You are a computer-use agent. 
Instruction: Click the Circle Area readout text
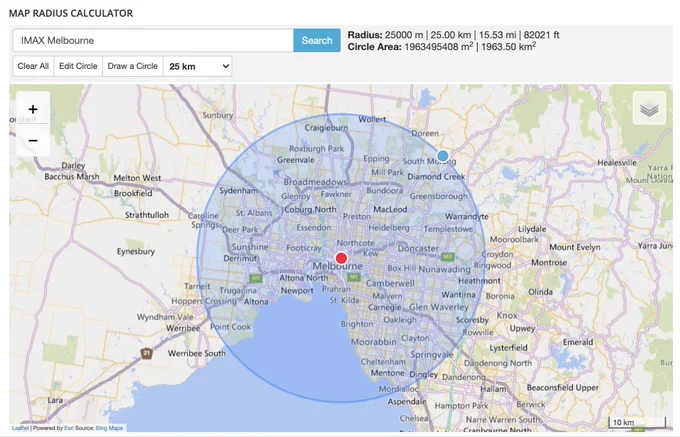tap(441, 46)
